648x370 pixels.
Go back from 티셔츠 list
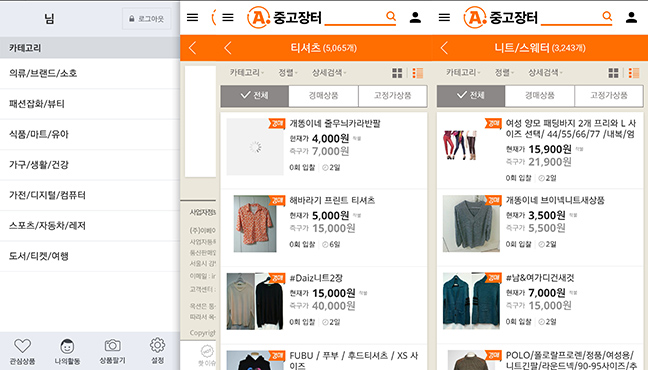pyautogui.click(x=228, y=48)
